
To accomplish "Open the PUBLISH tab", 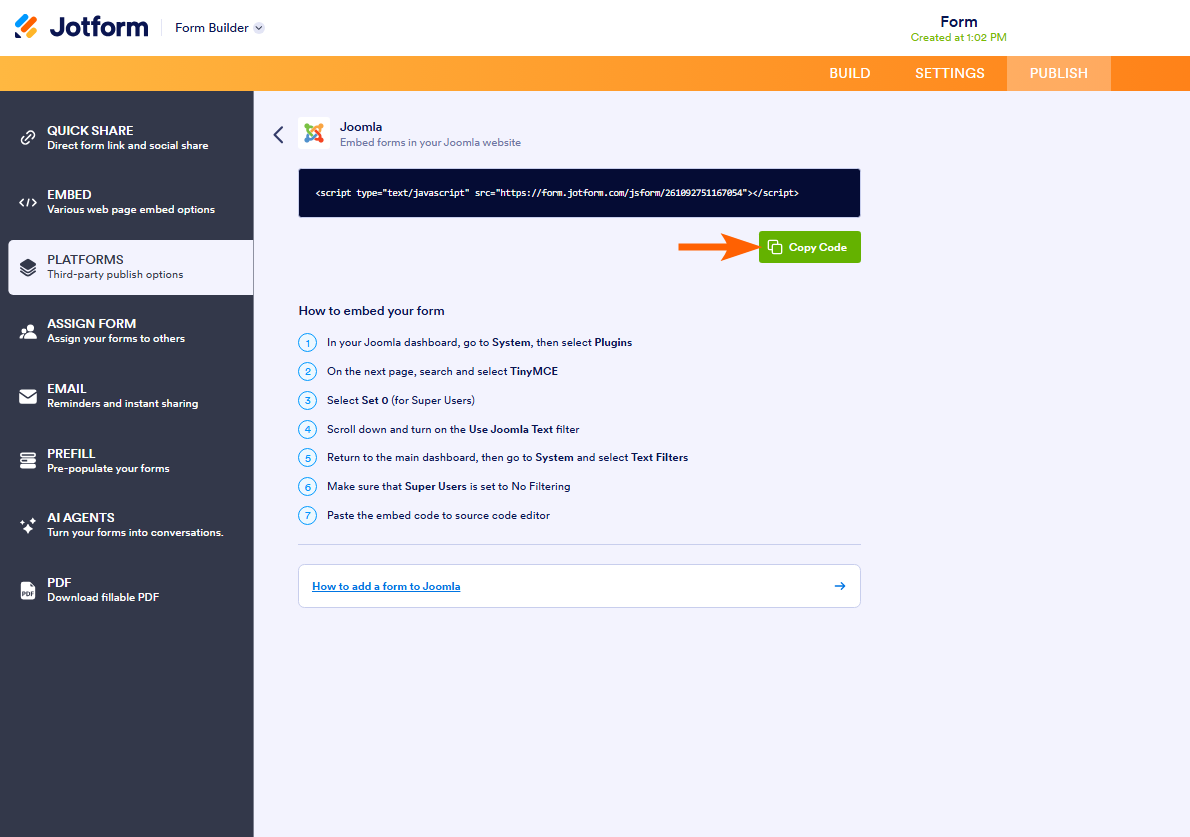I will point(1058,72).
